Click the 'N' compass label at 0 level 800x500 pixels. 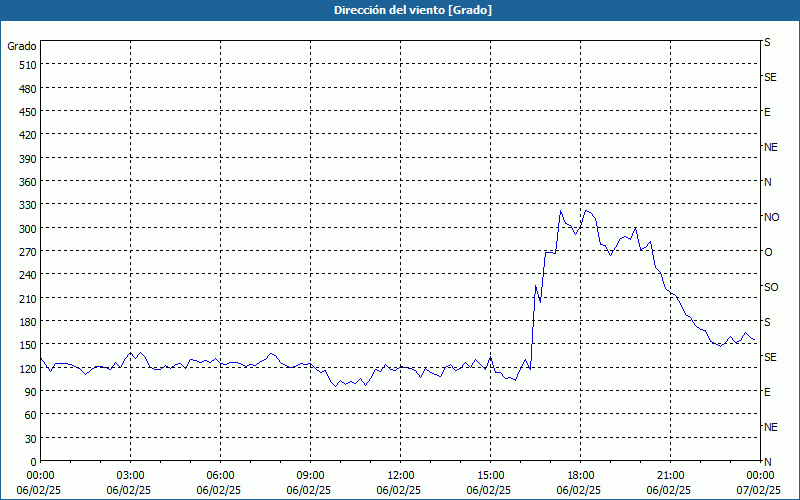tap(767, 462)
